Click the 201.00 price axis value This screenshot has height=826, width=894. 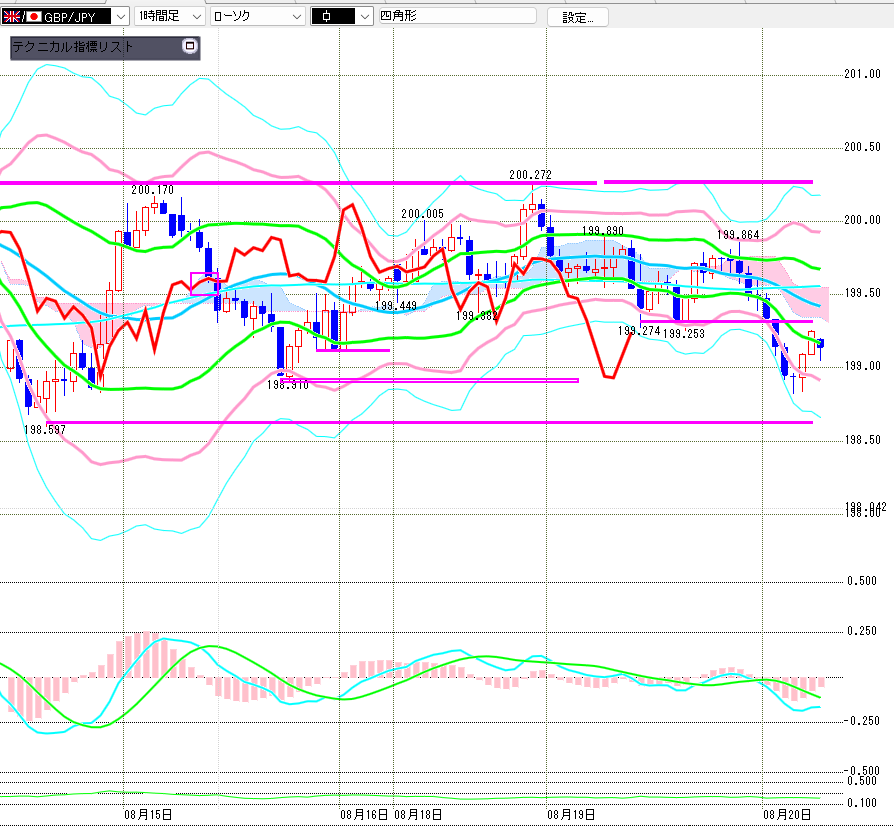862,74
